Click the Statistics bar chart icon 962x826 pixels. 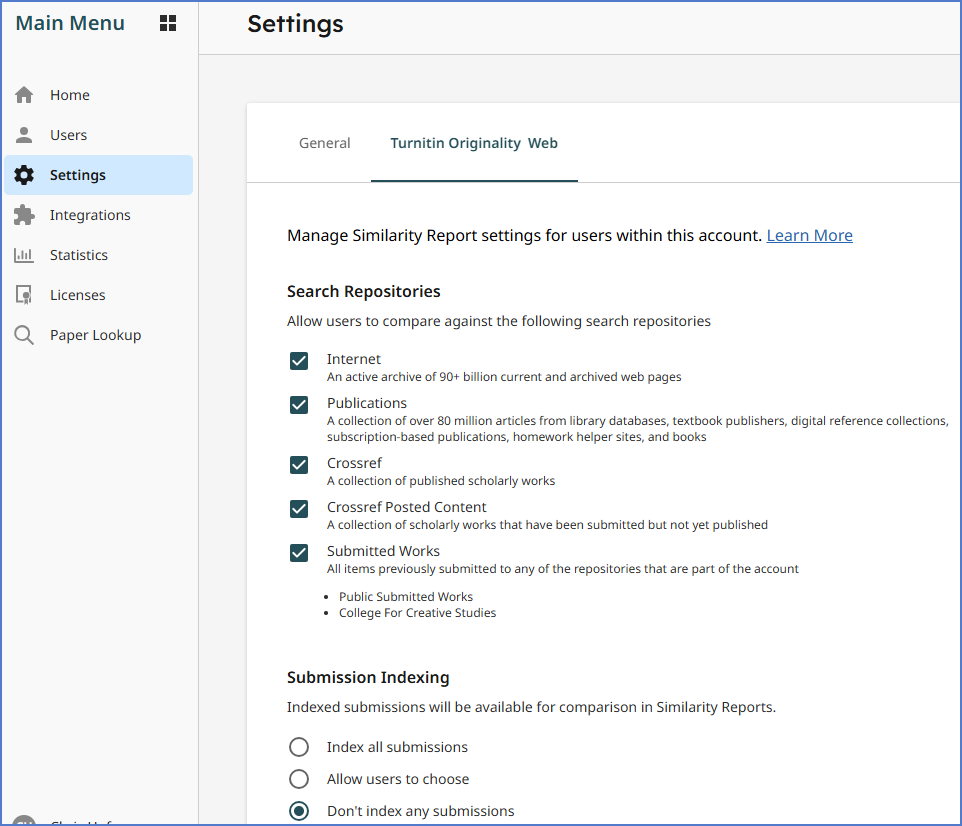click(24, 255)
